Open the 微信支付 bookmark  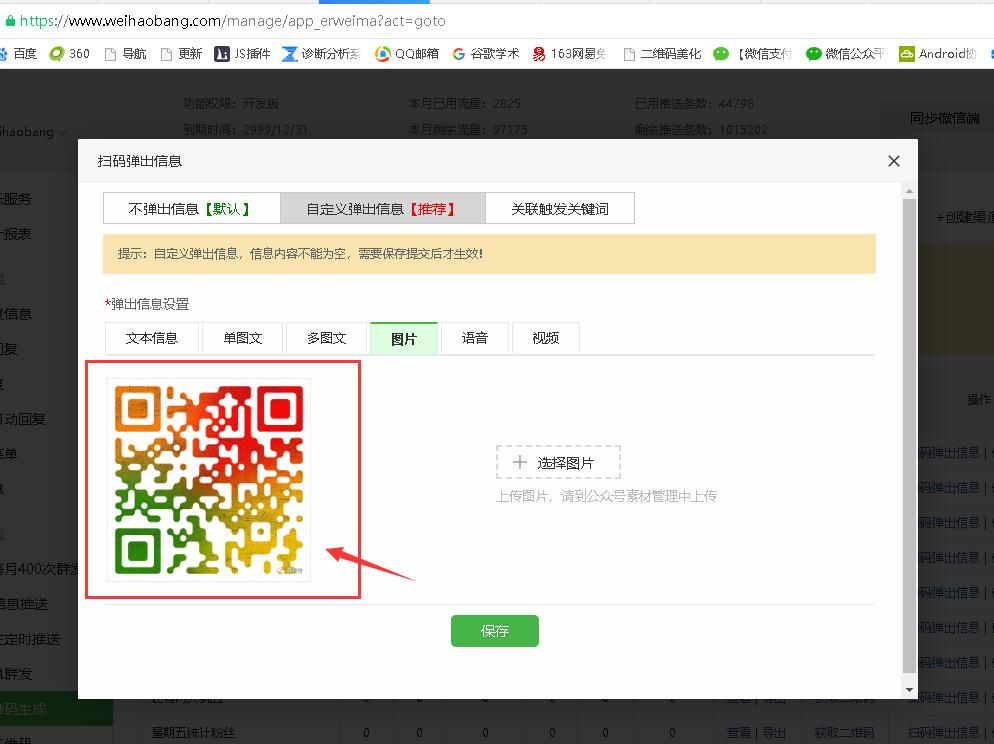point(752,54)
